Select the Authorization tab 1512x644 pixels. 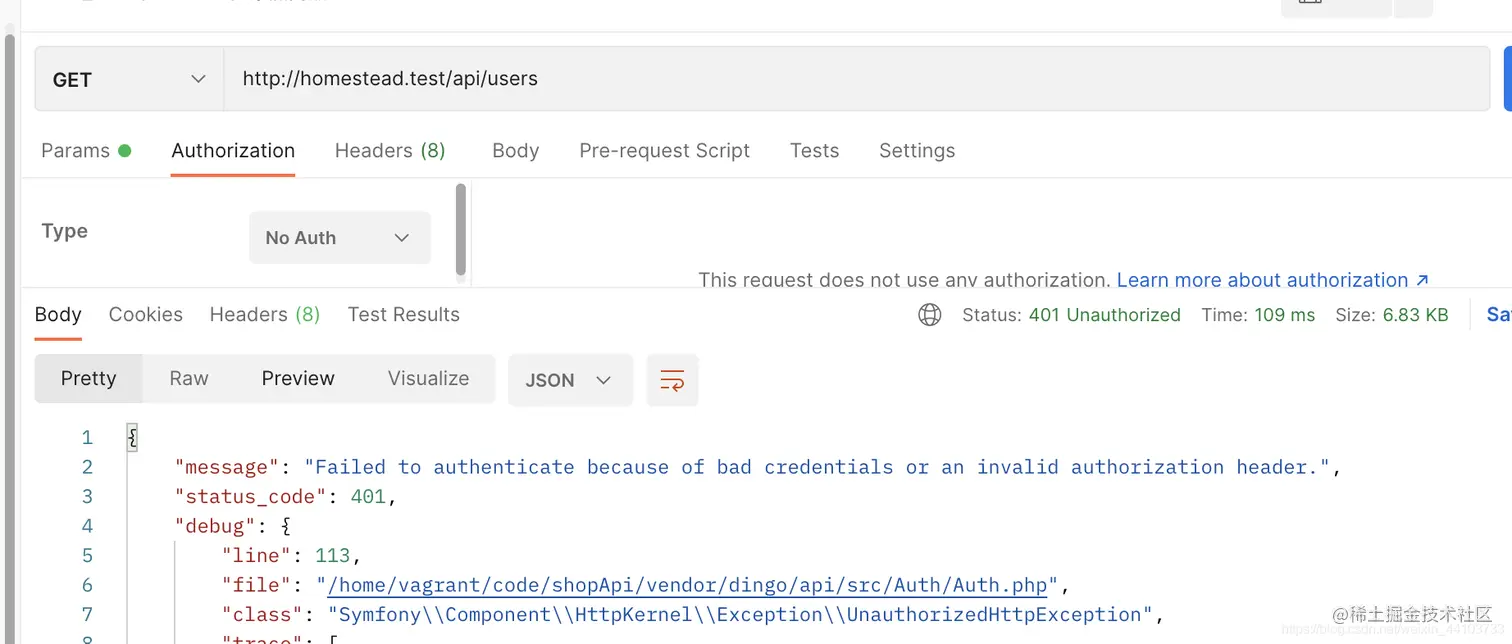pos(233,151)
